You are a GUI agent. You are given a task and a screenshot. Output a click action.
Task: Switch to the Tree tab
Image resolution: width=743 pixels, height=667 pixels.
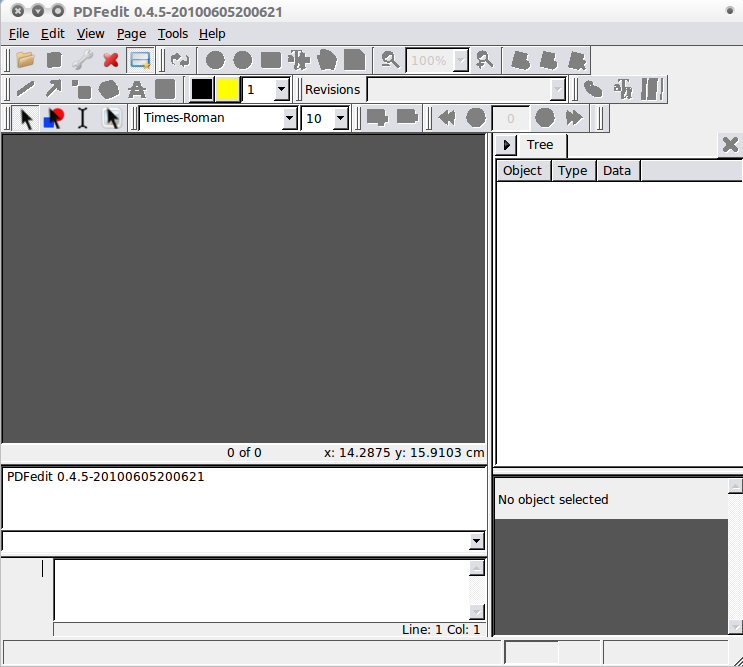click(540, 144)
